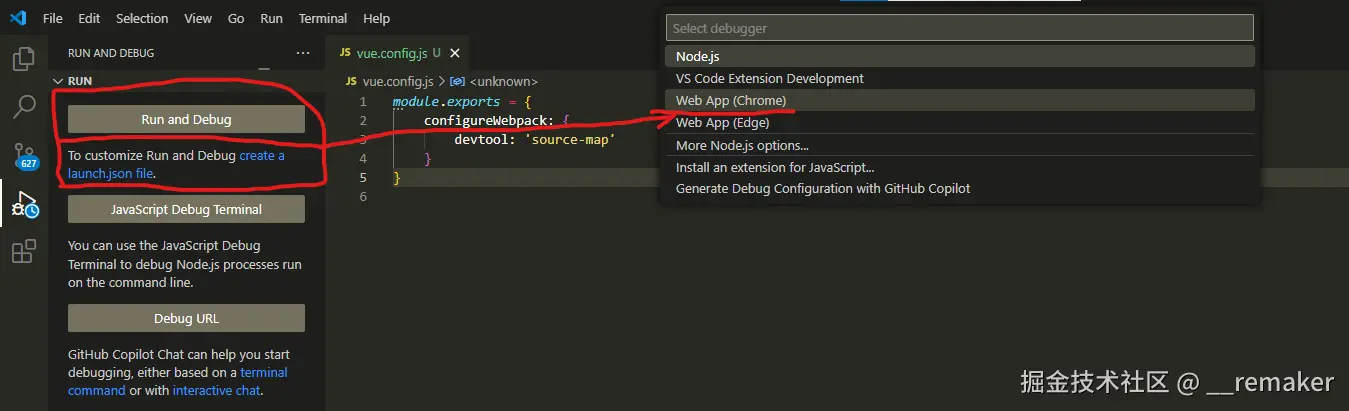This screenshot has height=411, width=1349.
Task: Open the Search view icon
Action: (x=23, y=107)
